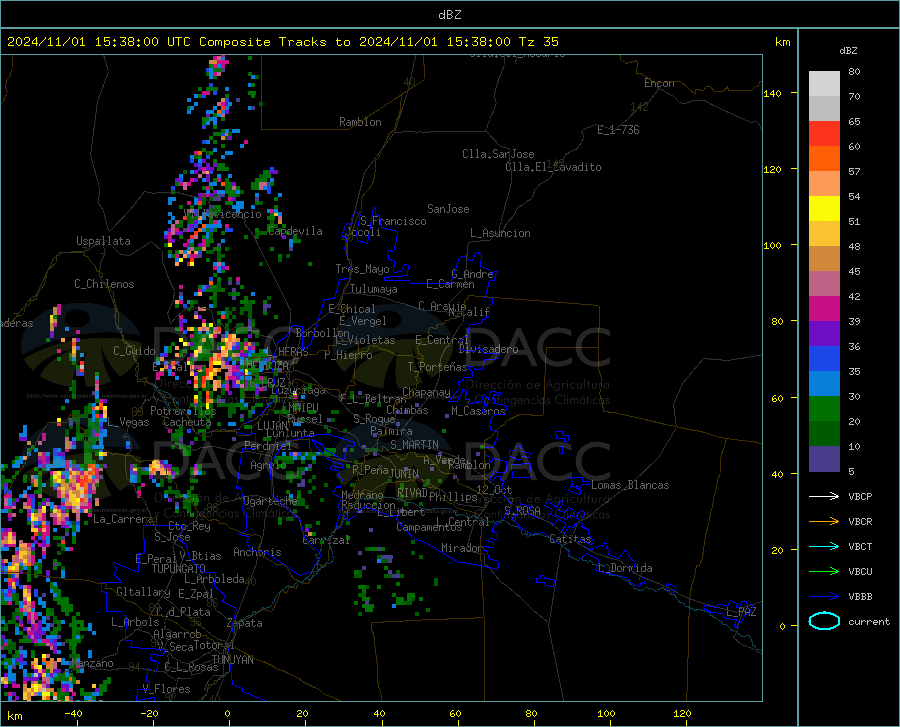Click the white VBCP arrow icon

tap(824, 496)
